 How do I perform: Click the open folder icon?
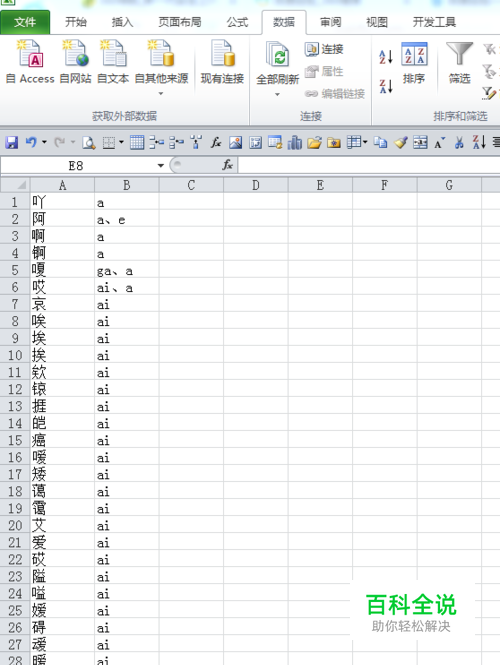click(x=314, y=142)
